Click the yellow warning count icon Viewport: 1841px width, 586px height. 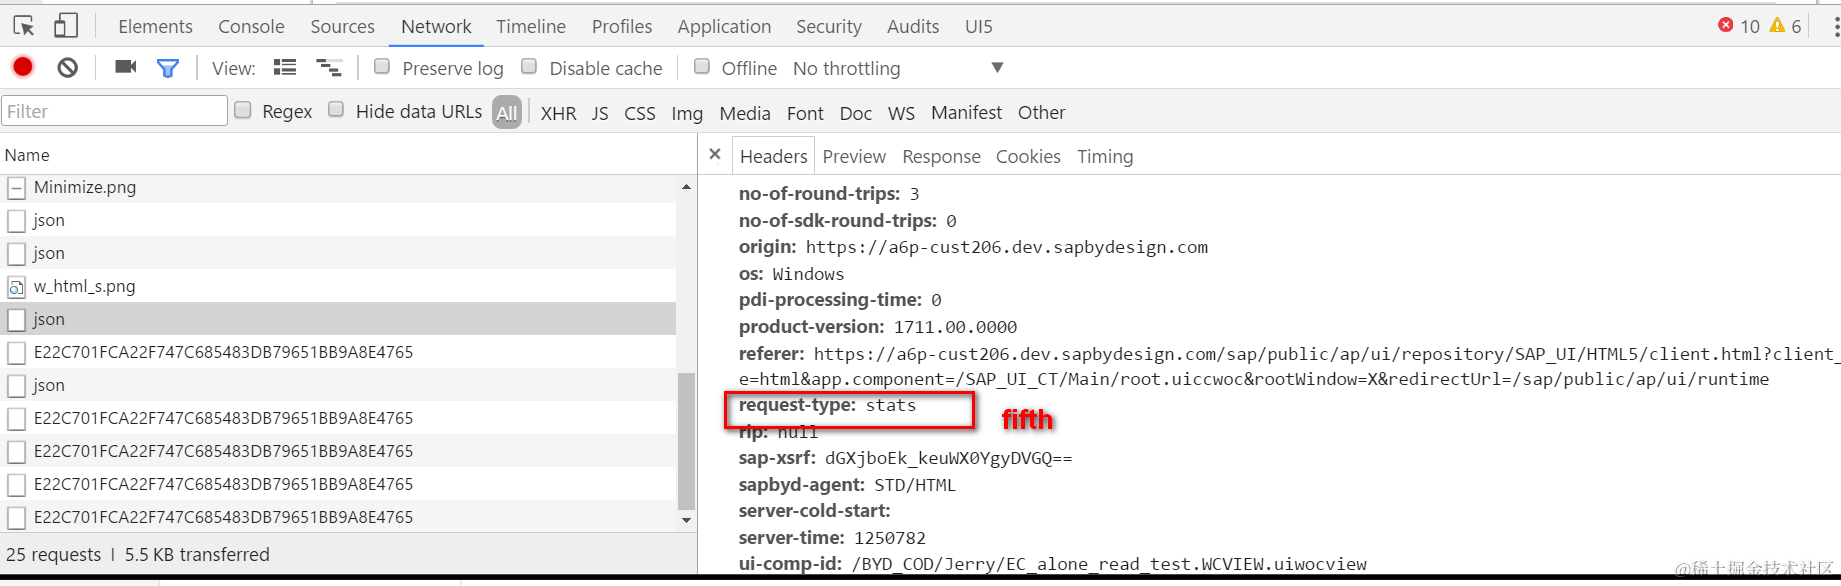tap(1777, 25)
